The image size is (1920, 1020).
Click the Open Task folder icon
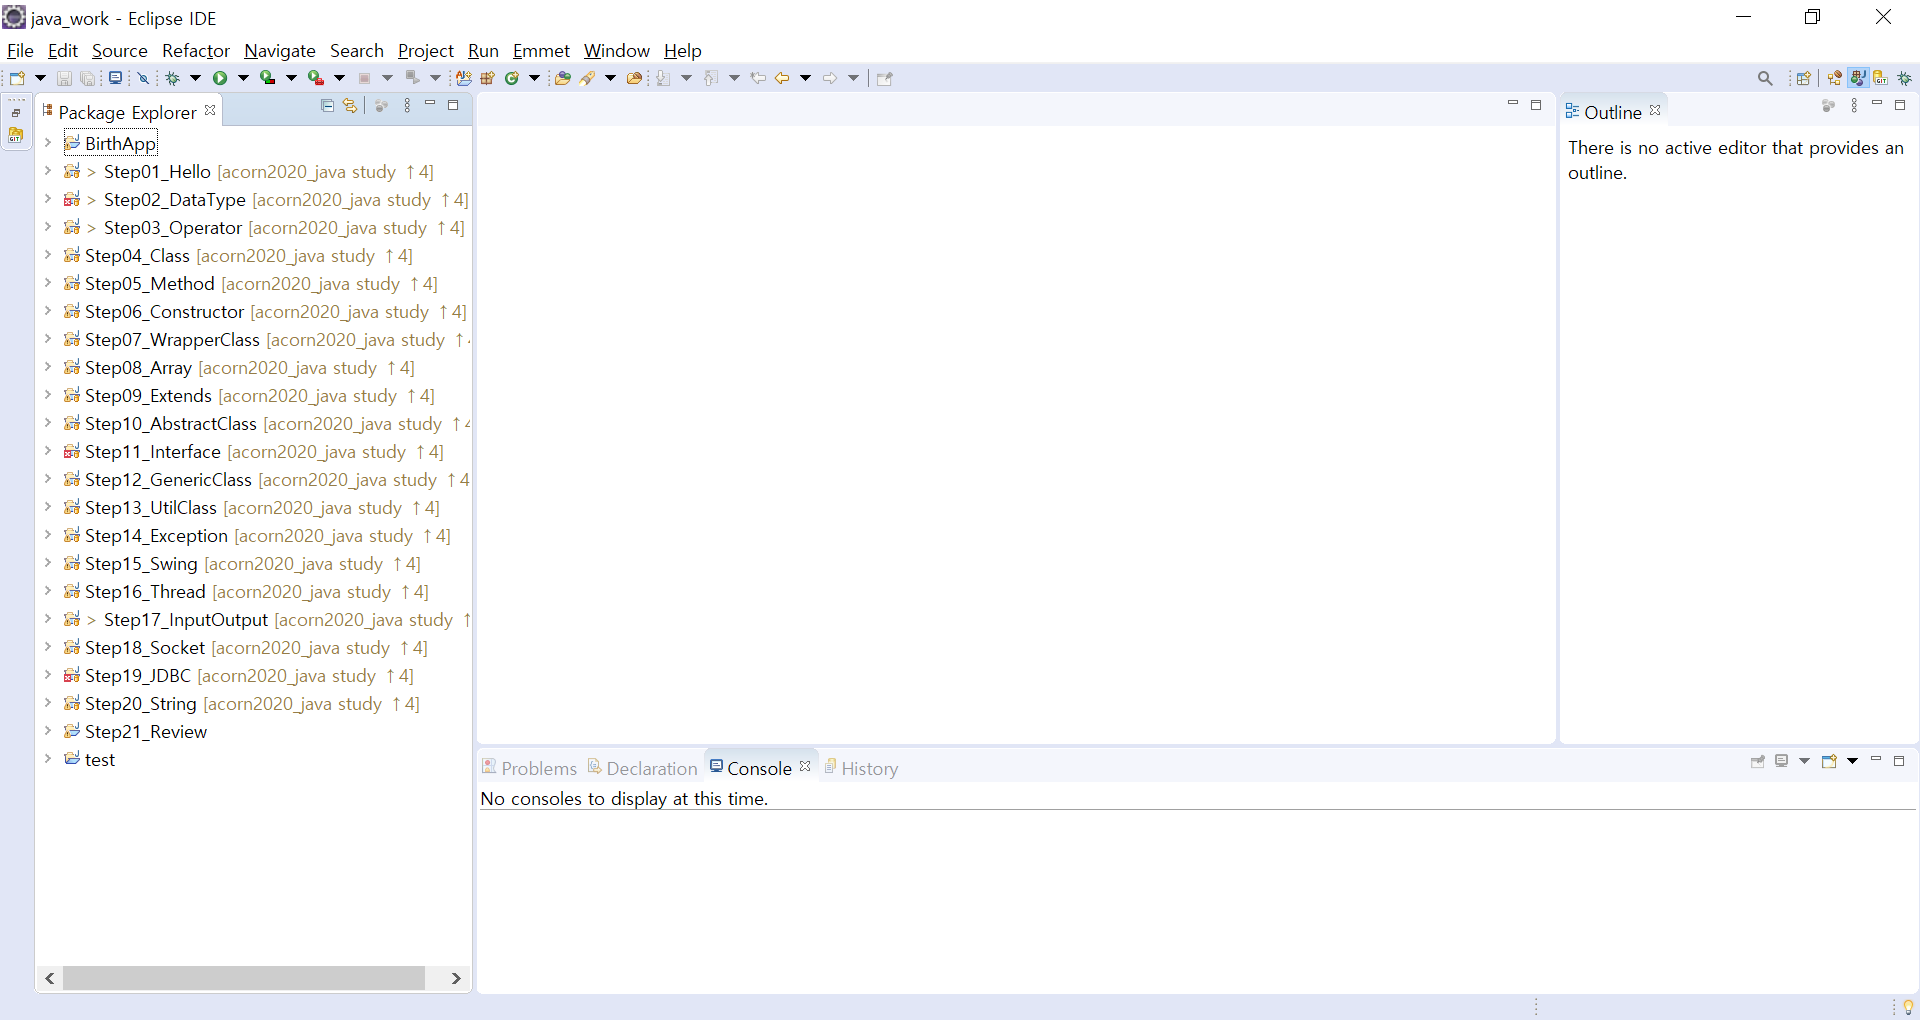pos(634,78)
